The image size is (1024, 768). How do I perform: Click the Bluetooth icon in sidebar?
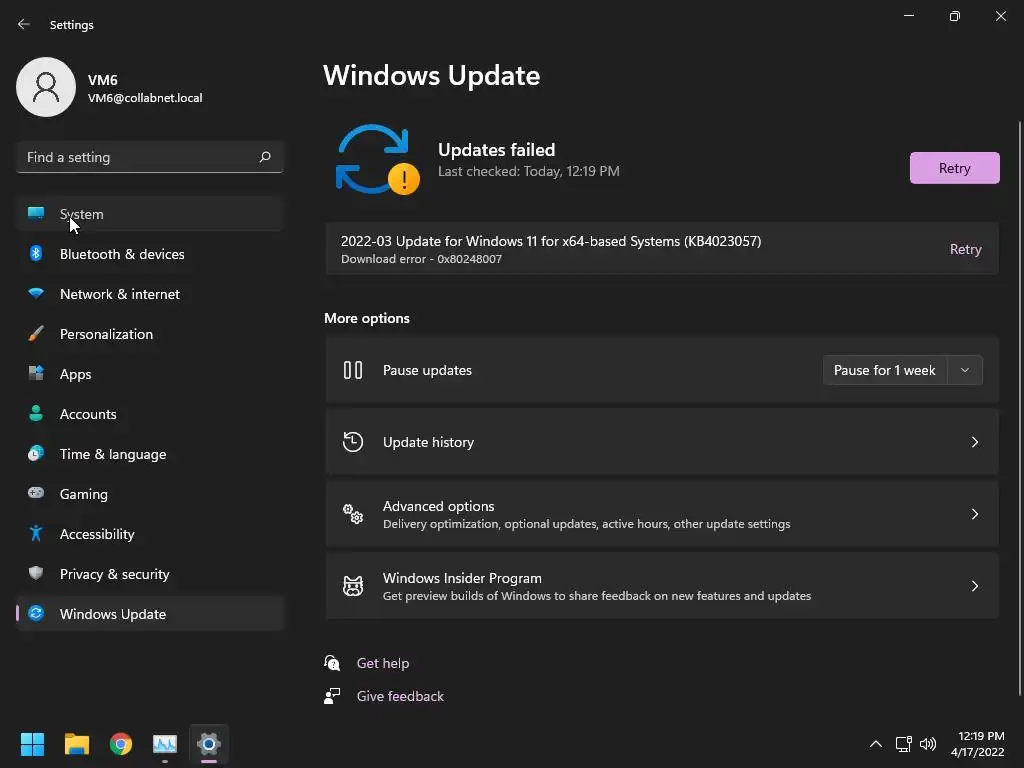pos(36,253)
